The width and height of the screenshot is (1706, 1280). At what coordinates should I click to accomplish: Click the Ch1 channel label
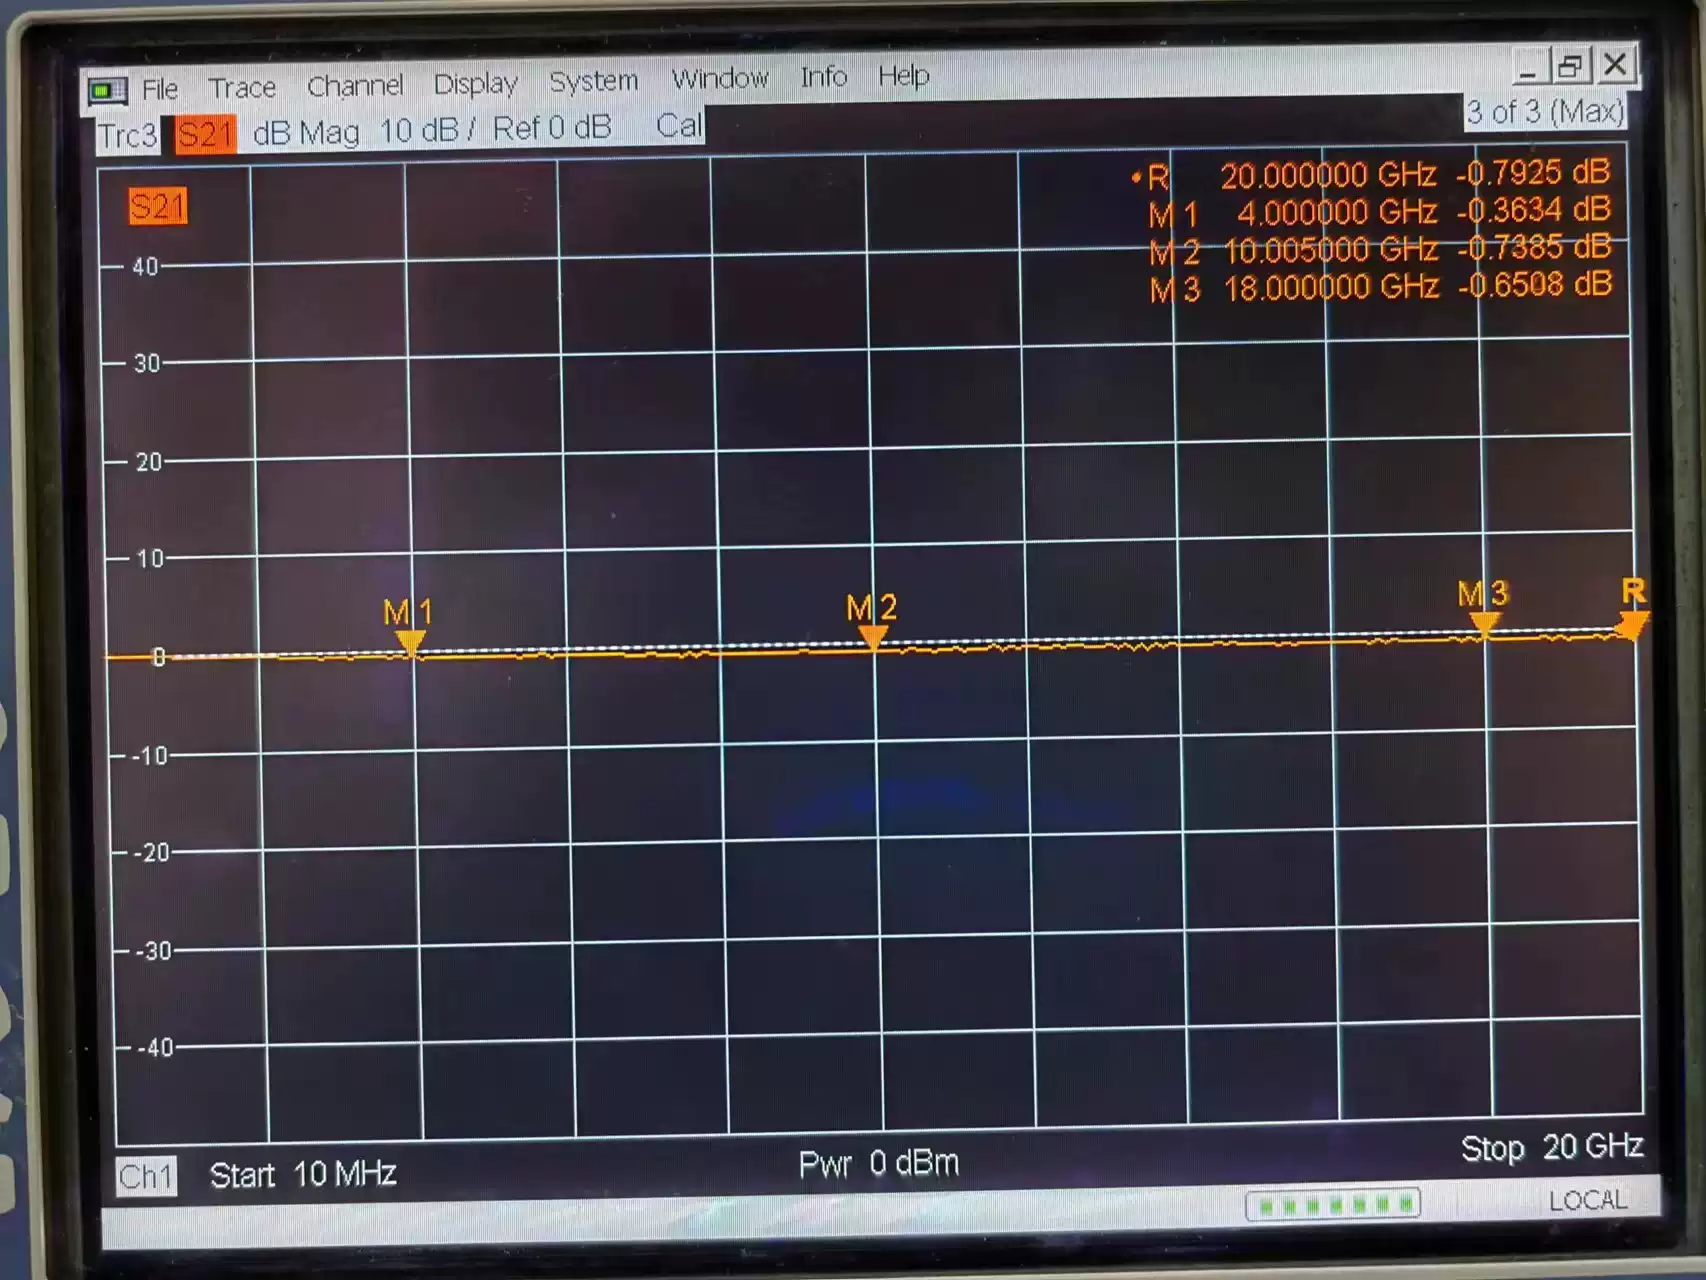pyautogui.click(x=146, y=1176)
